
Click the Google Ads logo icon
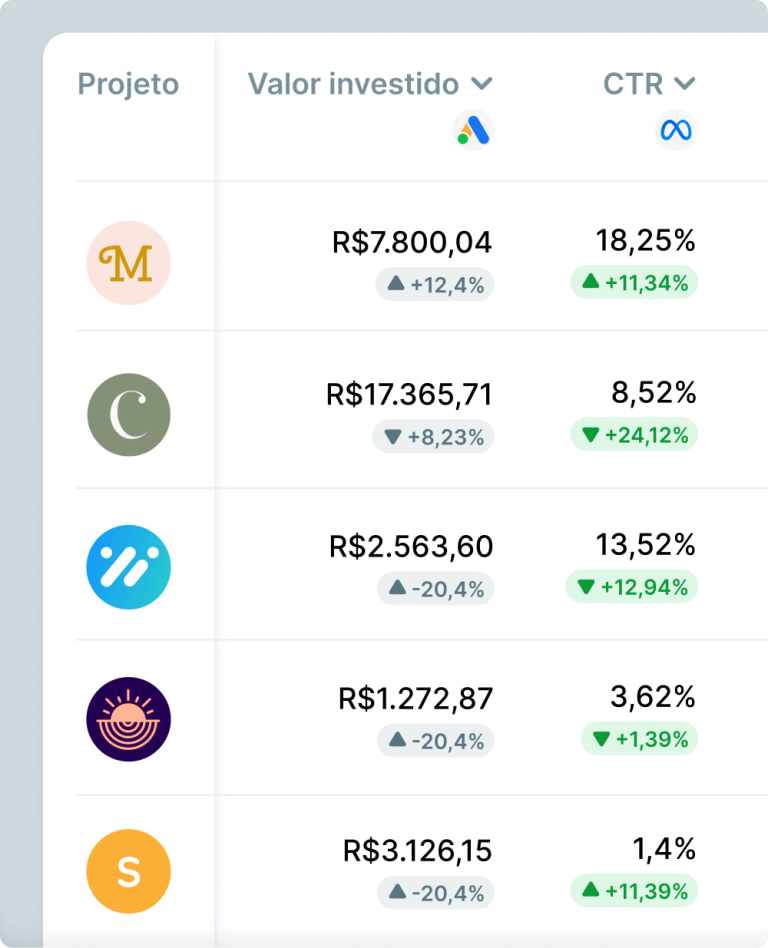coord(474,130)
